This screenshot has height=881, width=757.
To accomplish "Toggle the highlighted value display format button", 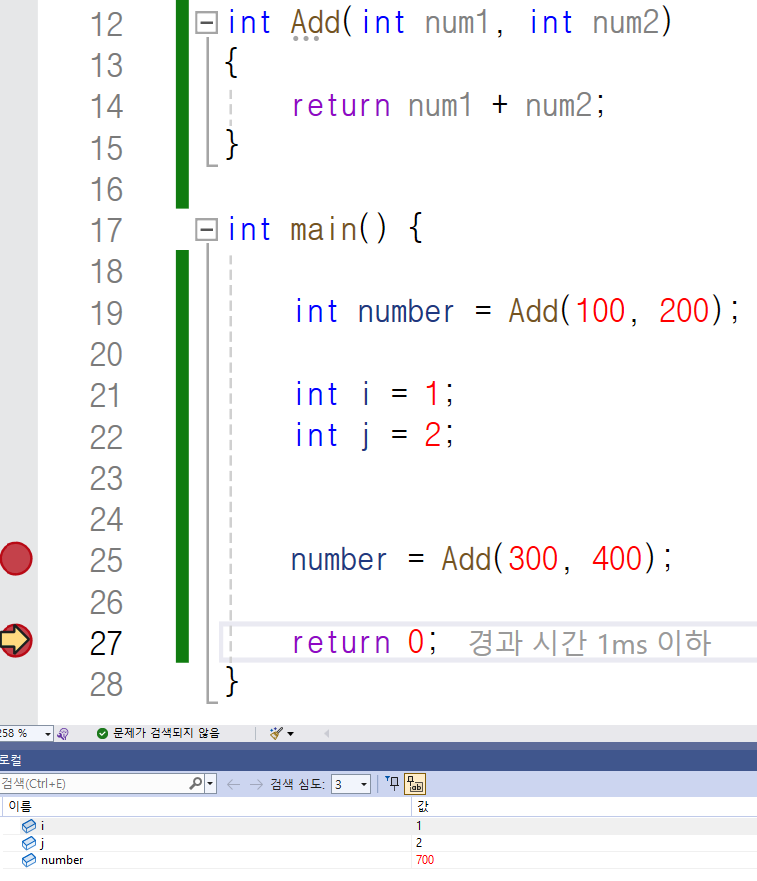I will point(415,784).
